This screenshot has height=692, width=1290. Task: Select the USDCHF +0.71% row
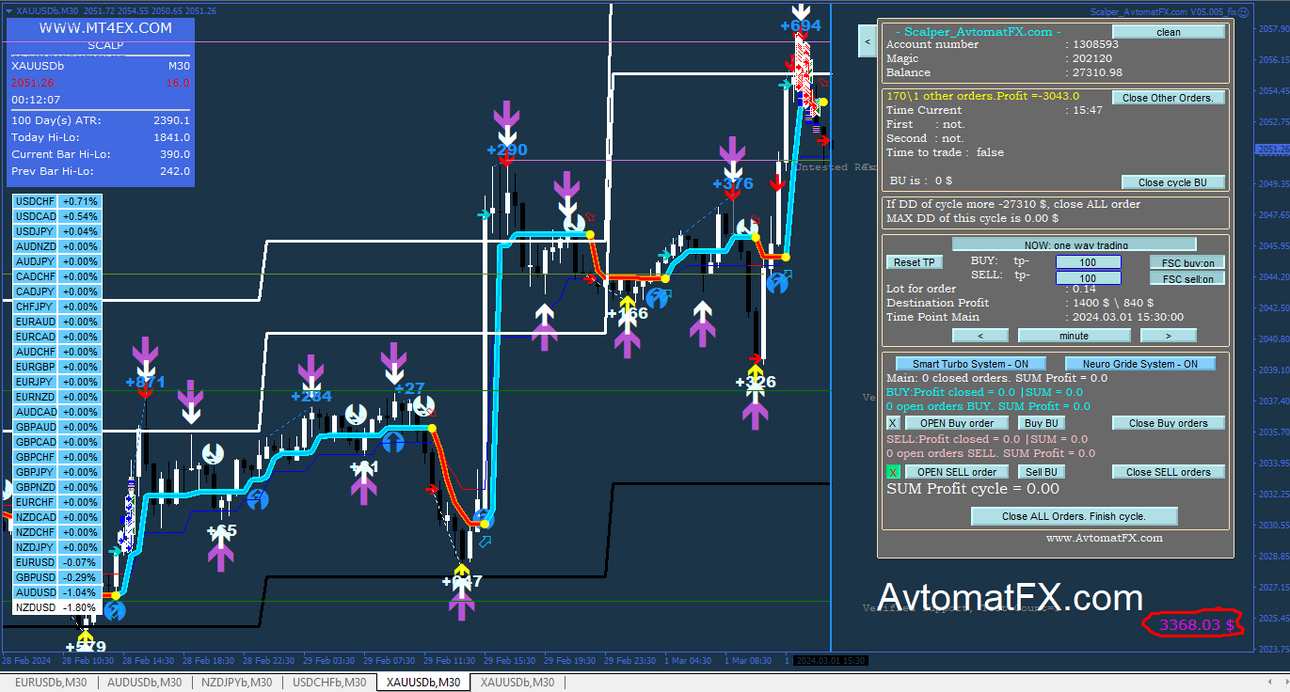click(57, 201)
